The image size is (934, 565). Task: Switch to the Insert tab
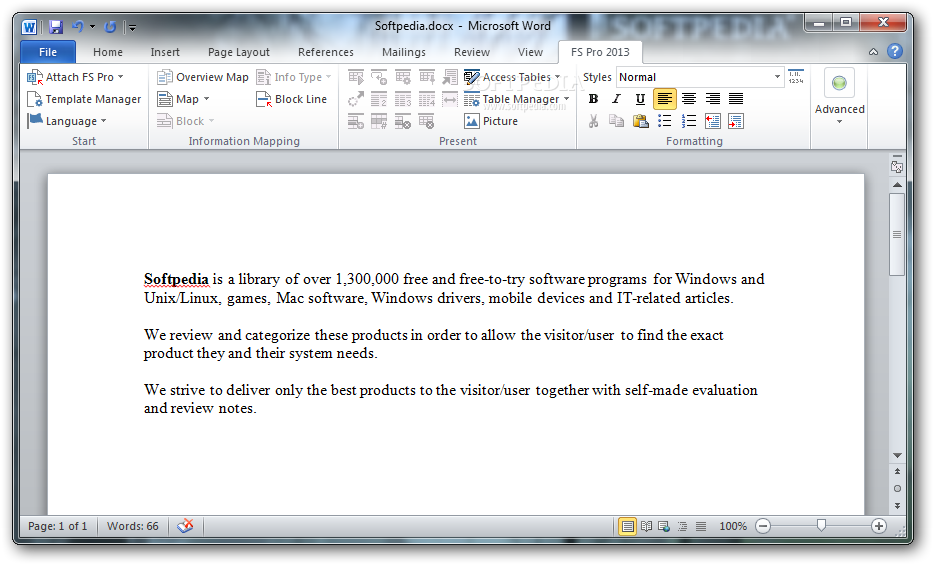pos(165,52)
